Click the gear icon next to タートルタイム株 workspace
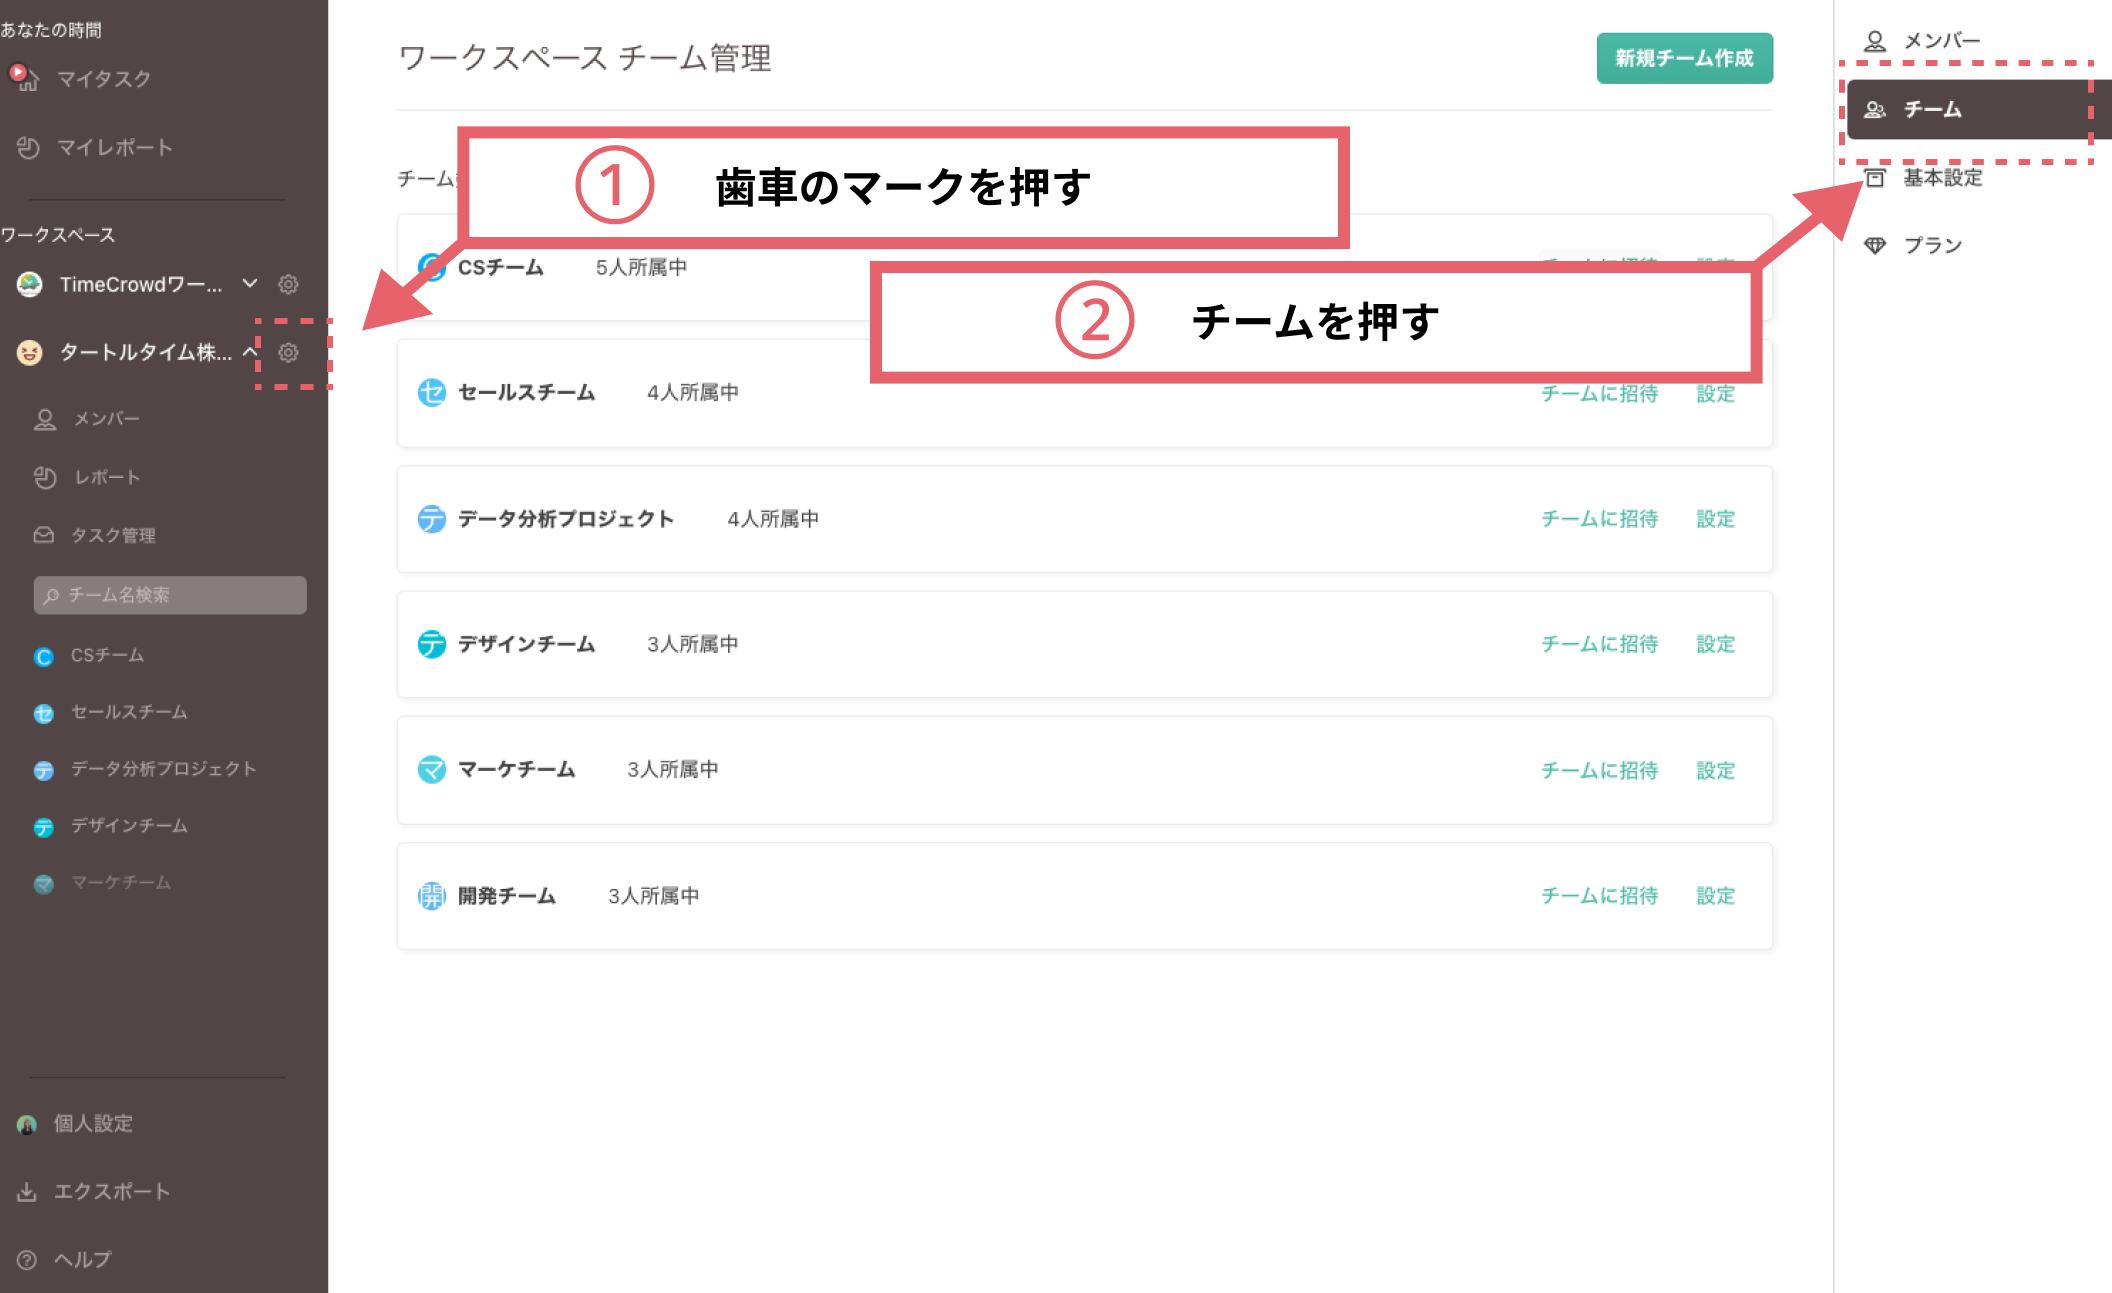The width and height of the screenshot is (2112, 1293). (288, 352)
